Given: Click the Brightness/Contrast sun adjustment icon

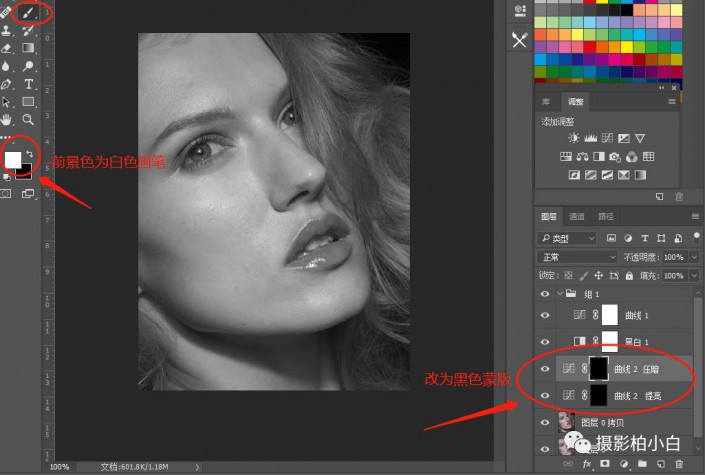Looking at the screenshot, I should [x=573, y=138].
